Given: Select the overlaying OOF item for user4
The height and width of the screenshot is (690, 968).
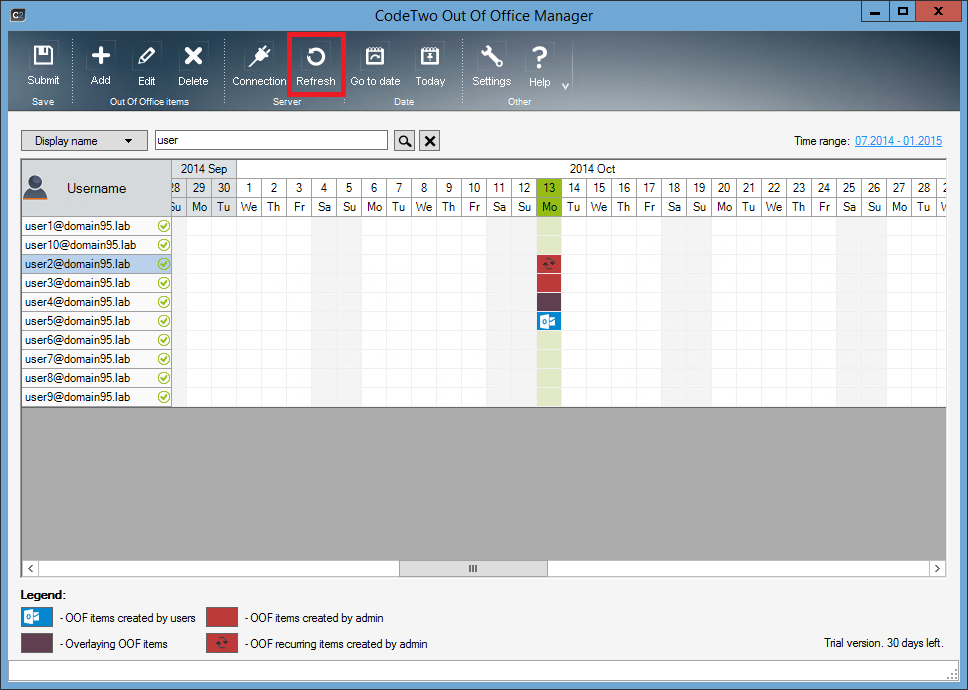Looking at the screenshot, I should point(549,302).
